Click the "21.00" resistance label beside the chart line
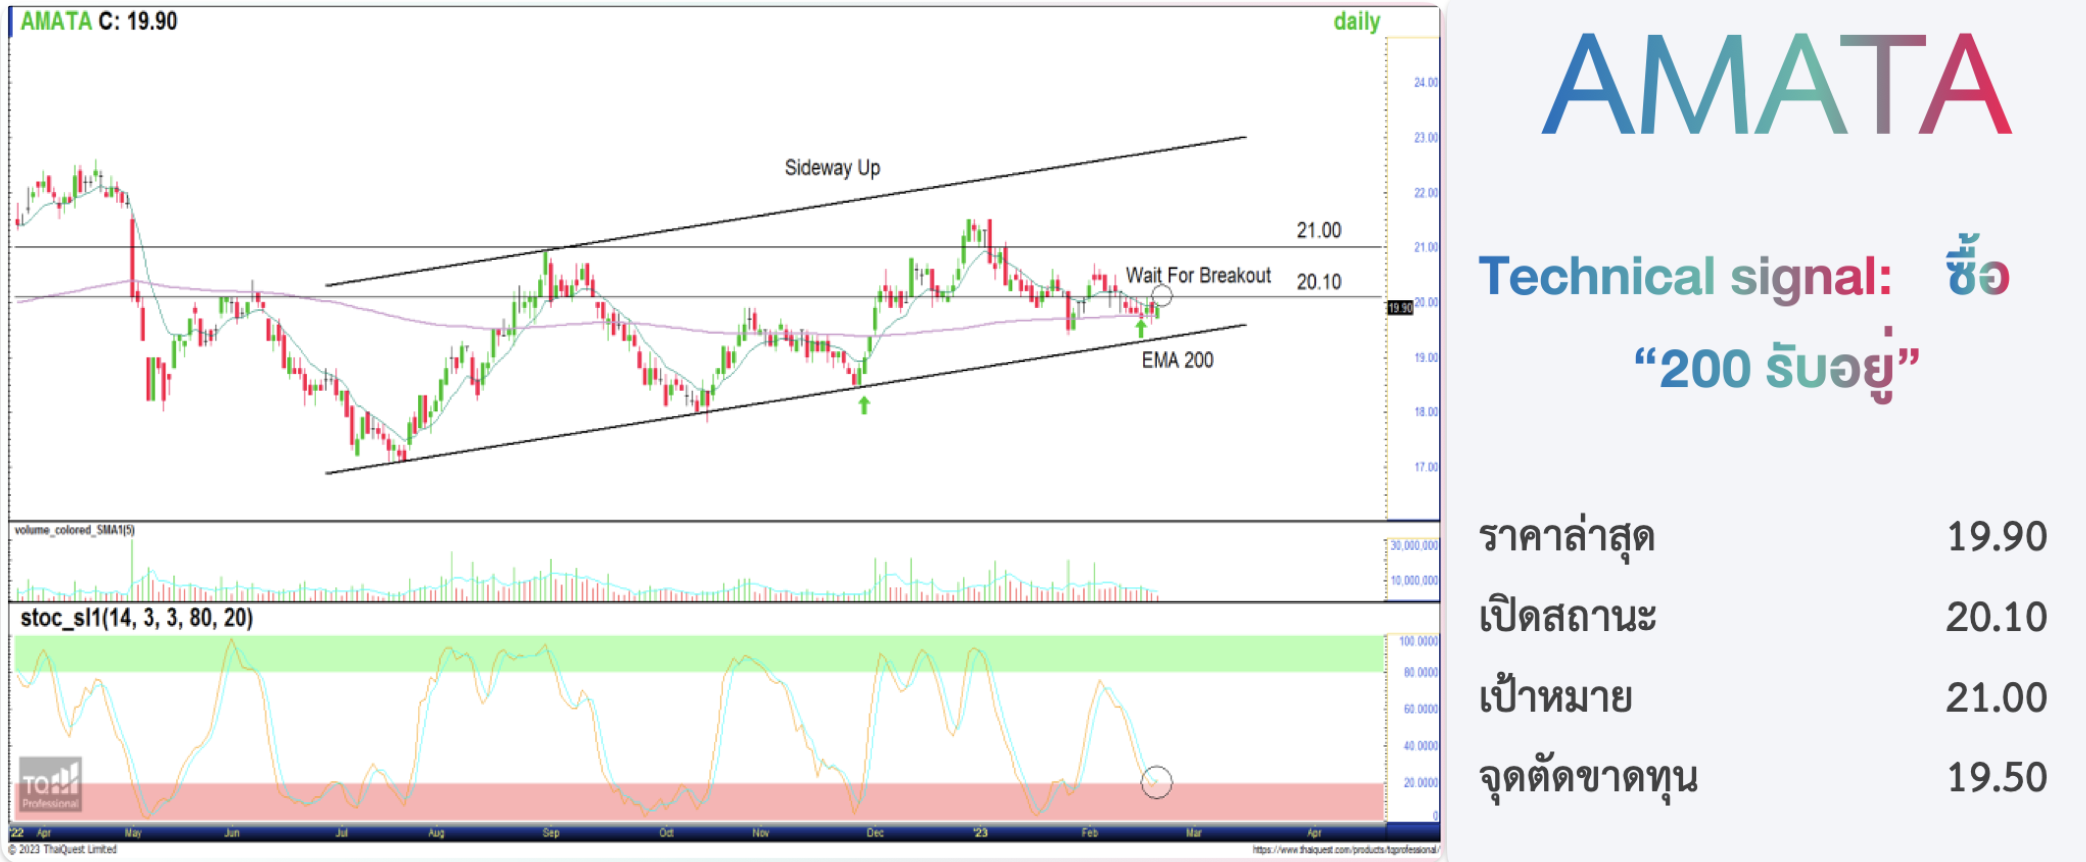The height and width of the screenshot is (862, 2086). coord(1319,230)
